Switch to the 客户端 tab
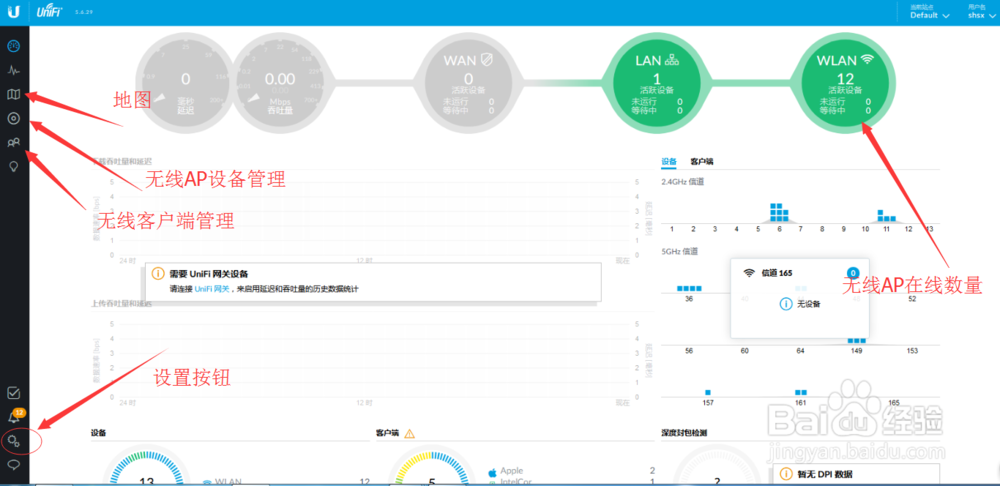Image resolution: width=1000 pixels, height=486 pixels. pos(702,162)
